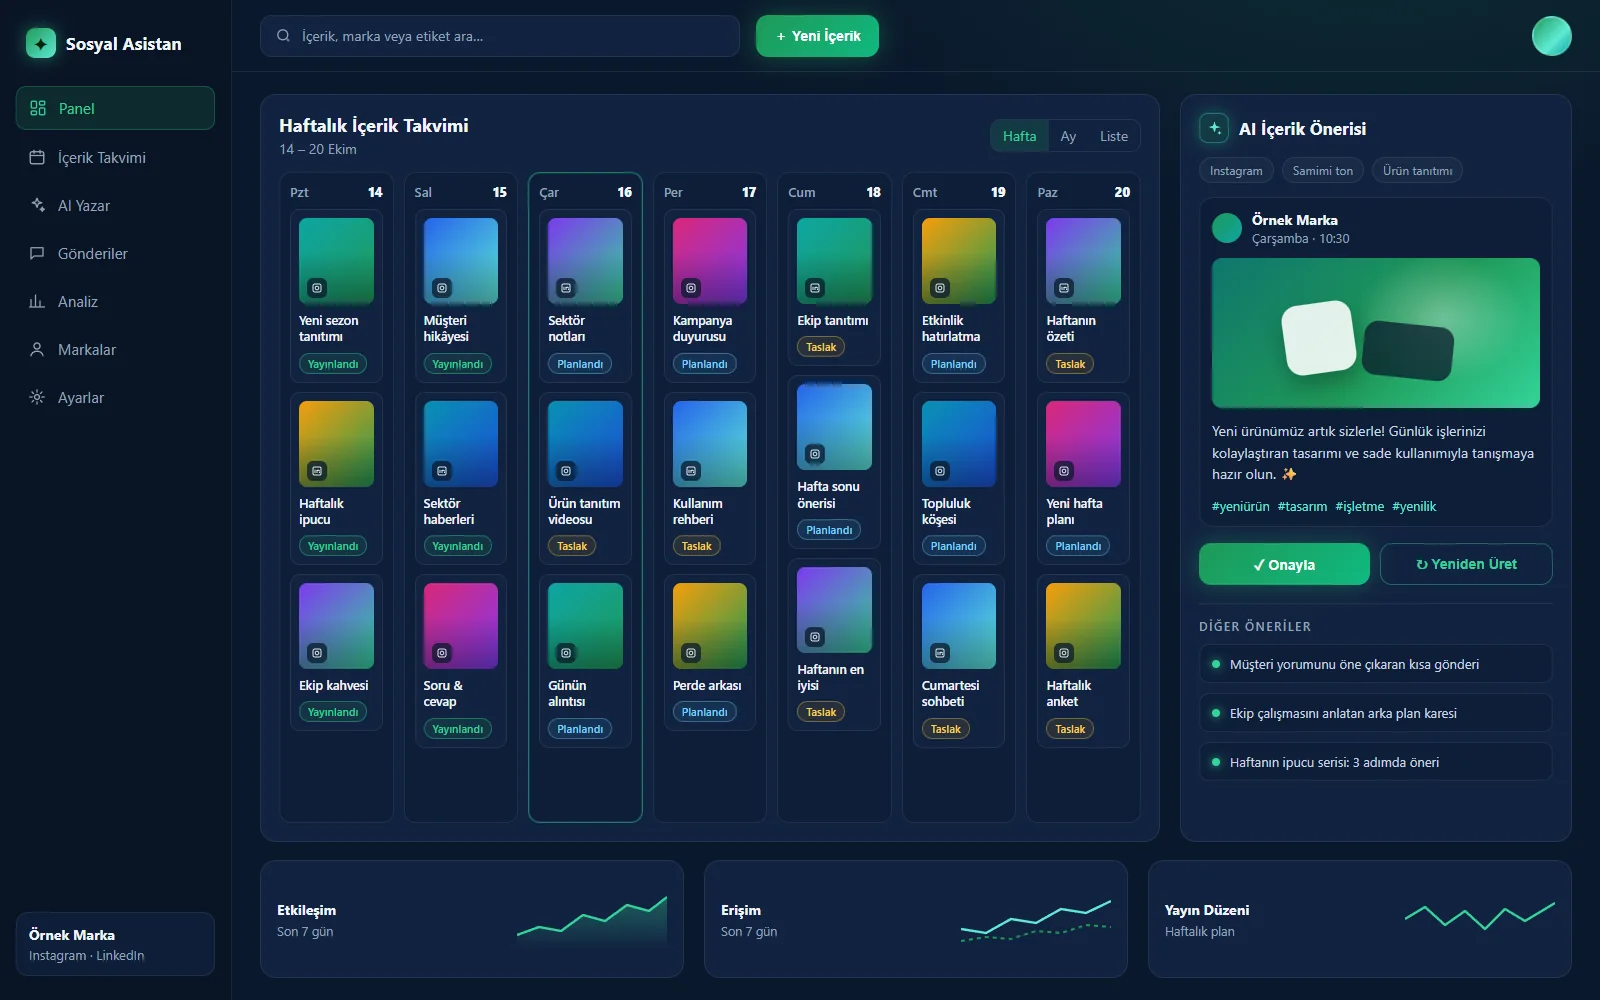This screenshot has height=1000, width=1600.
Task: Focus the content search field
Action: pos(500,36)
